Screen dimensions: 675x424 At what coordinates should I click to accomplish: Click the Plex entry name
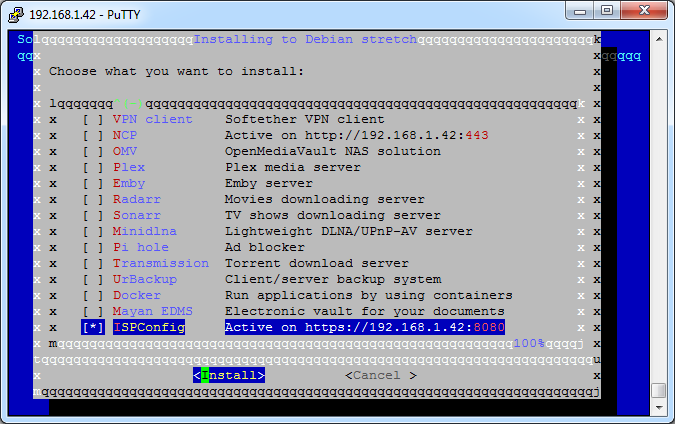[x=129, y=167]
